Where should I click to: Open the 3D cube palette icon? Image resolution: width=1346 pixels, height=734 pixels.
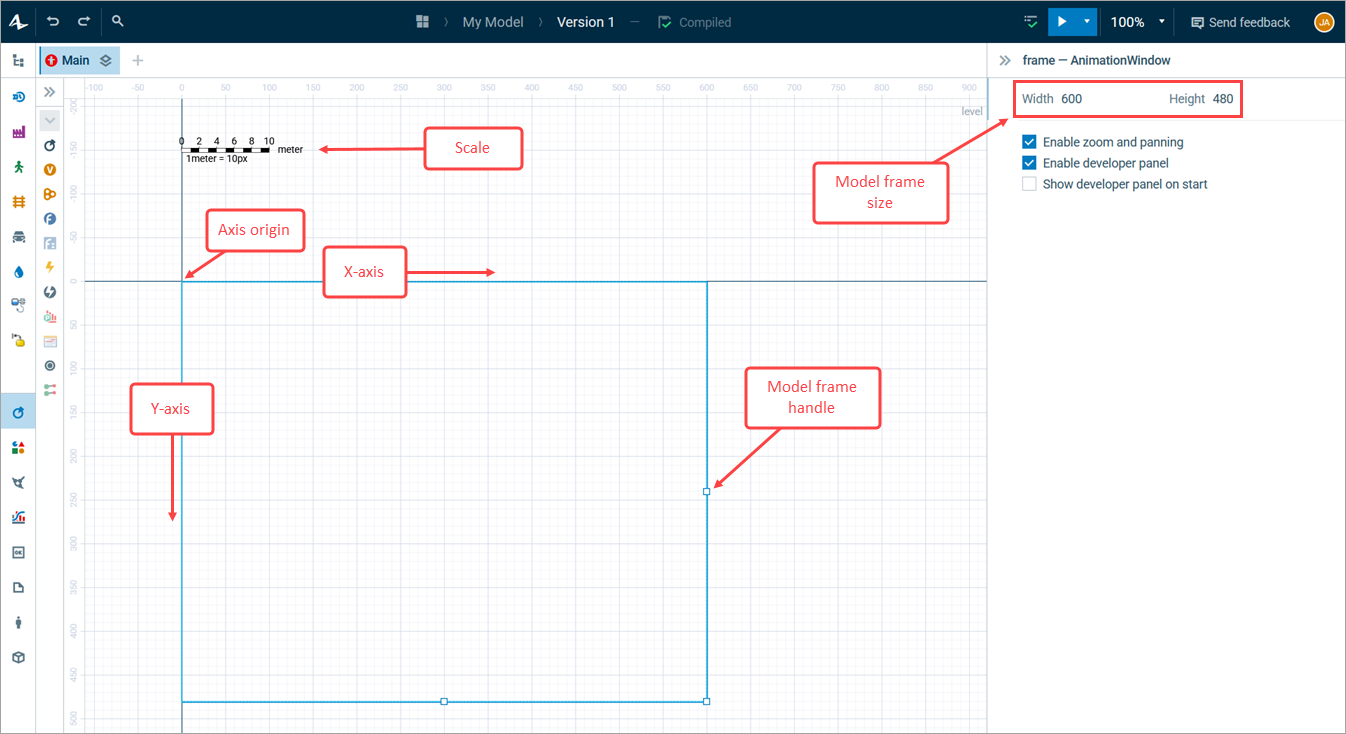point(18,657)
